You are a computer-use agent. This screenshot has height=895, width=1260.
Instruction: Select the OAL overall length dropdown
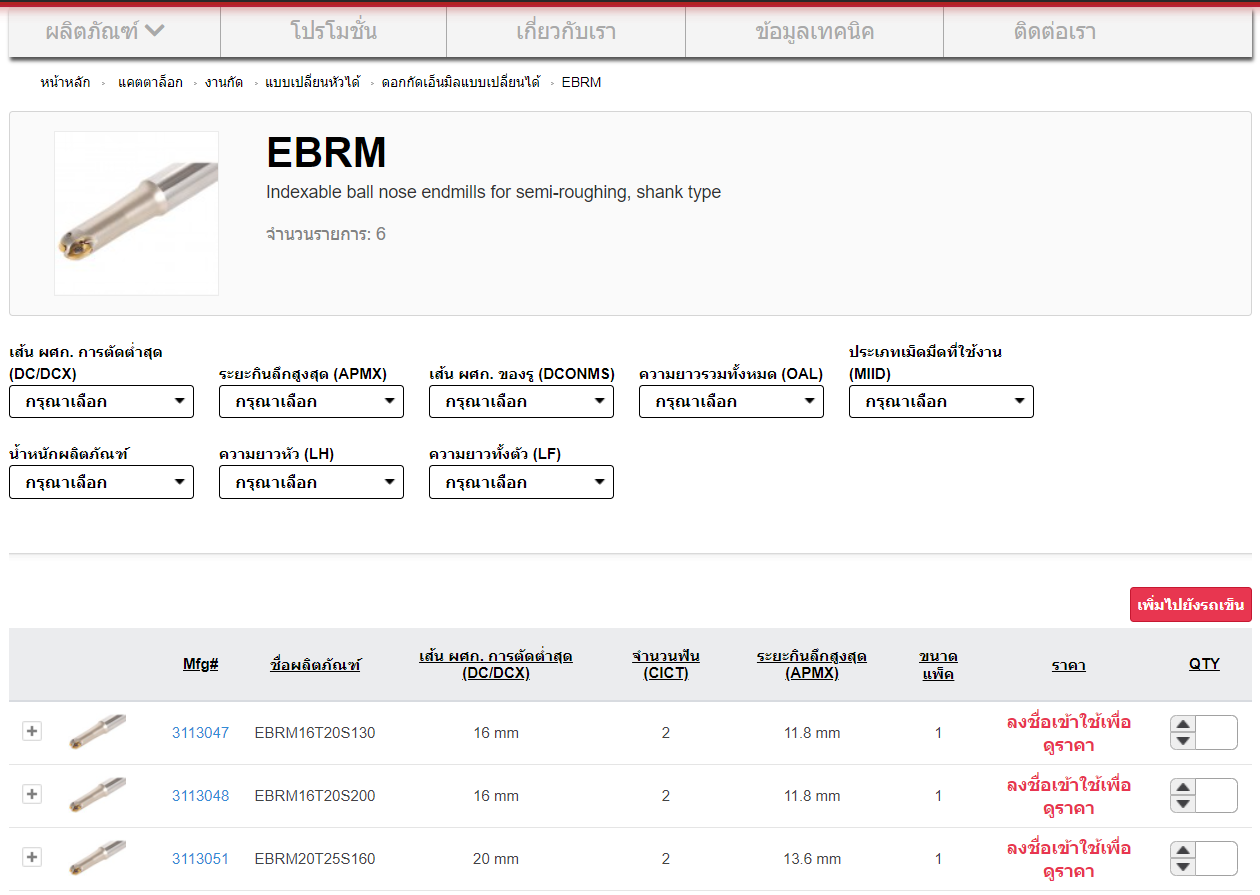click(731, 402)
